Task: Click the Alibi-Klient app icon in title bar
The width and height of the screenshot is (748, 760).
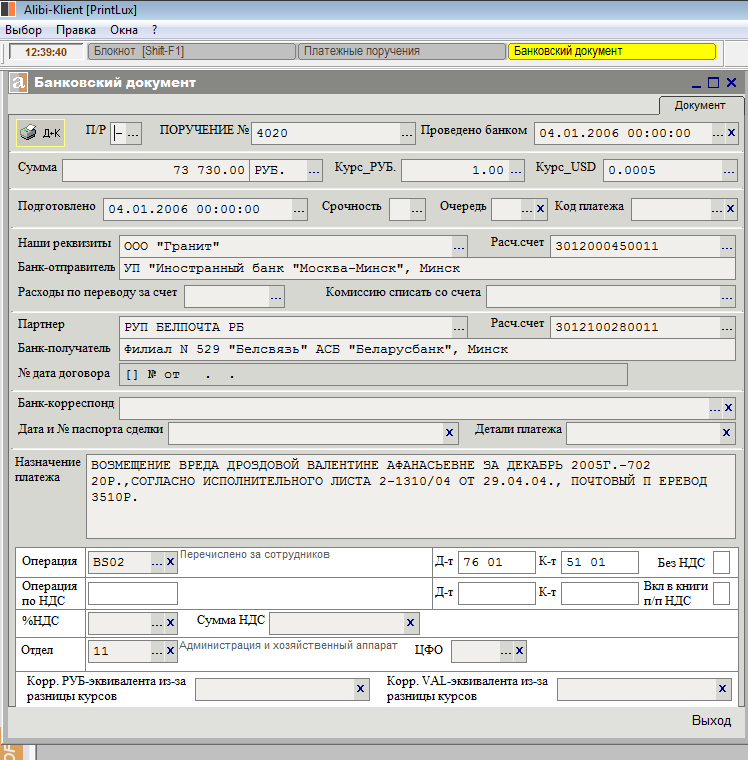Action: pos(8,9)
